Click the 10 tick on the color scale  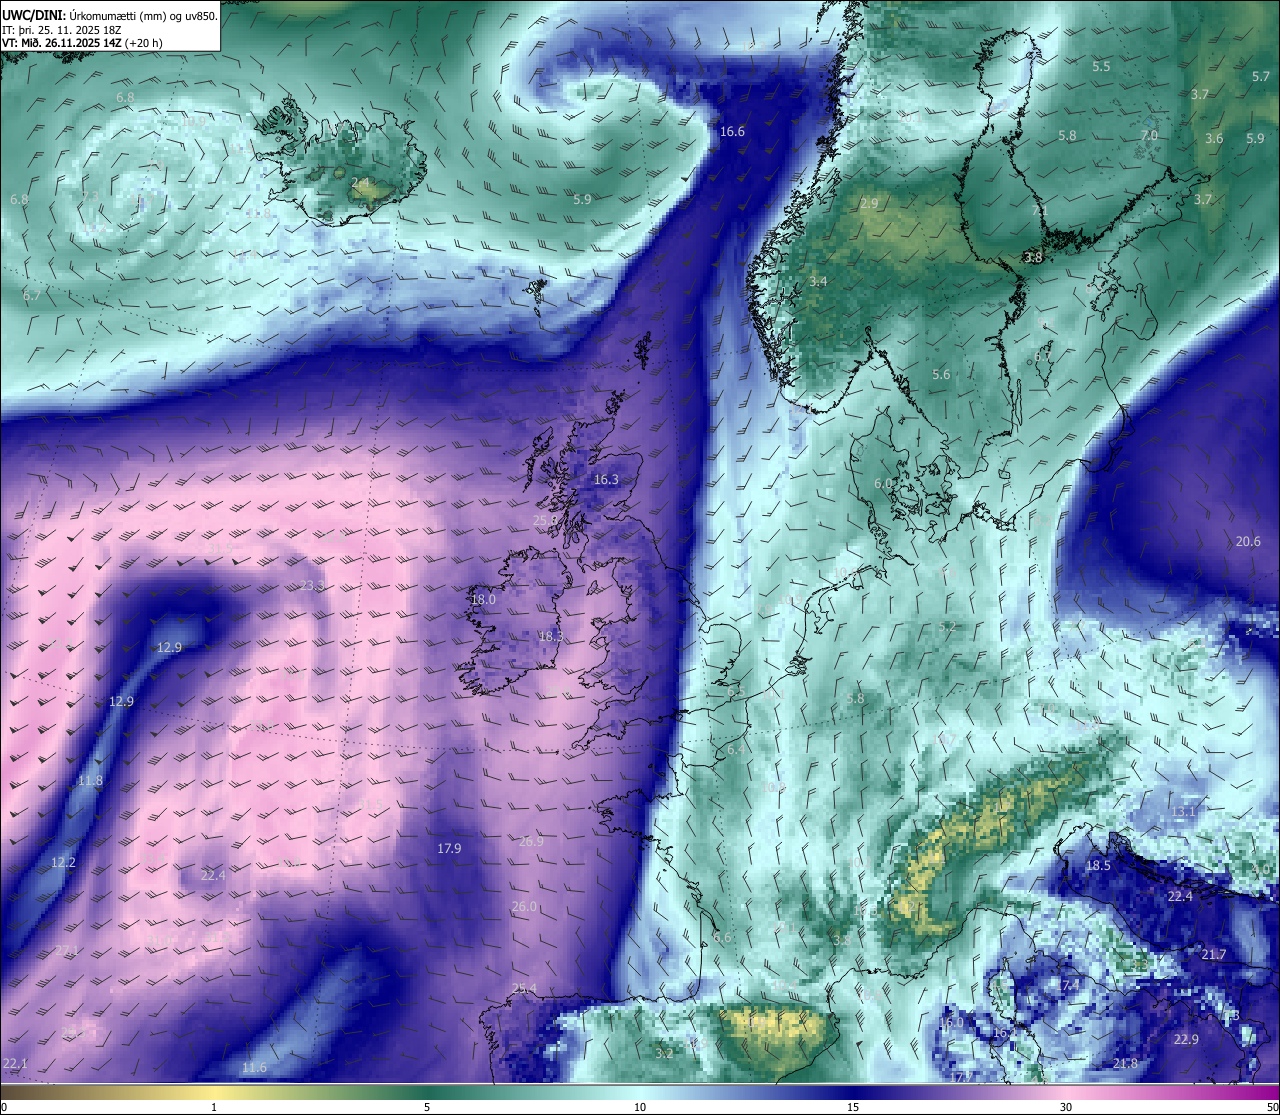coord(640,1107)
